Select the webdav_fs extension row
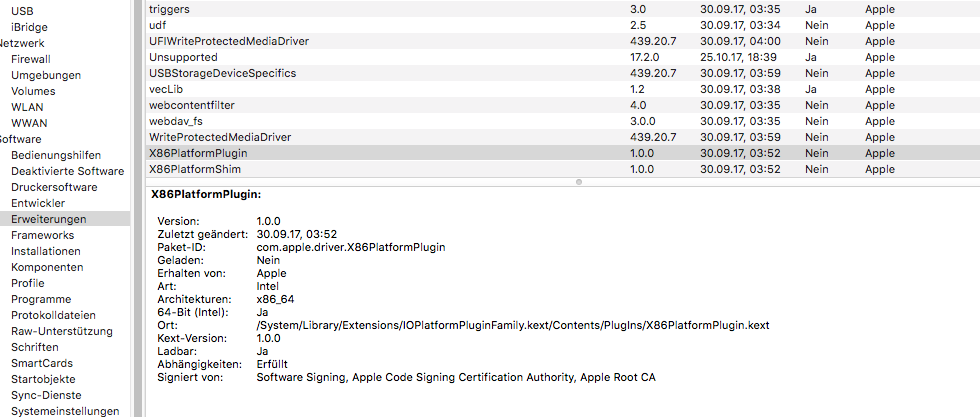 175,121
